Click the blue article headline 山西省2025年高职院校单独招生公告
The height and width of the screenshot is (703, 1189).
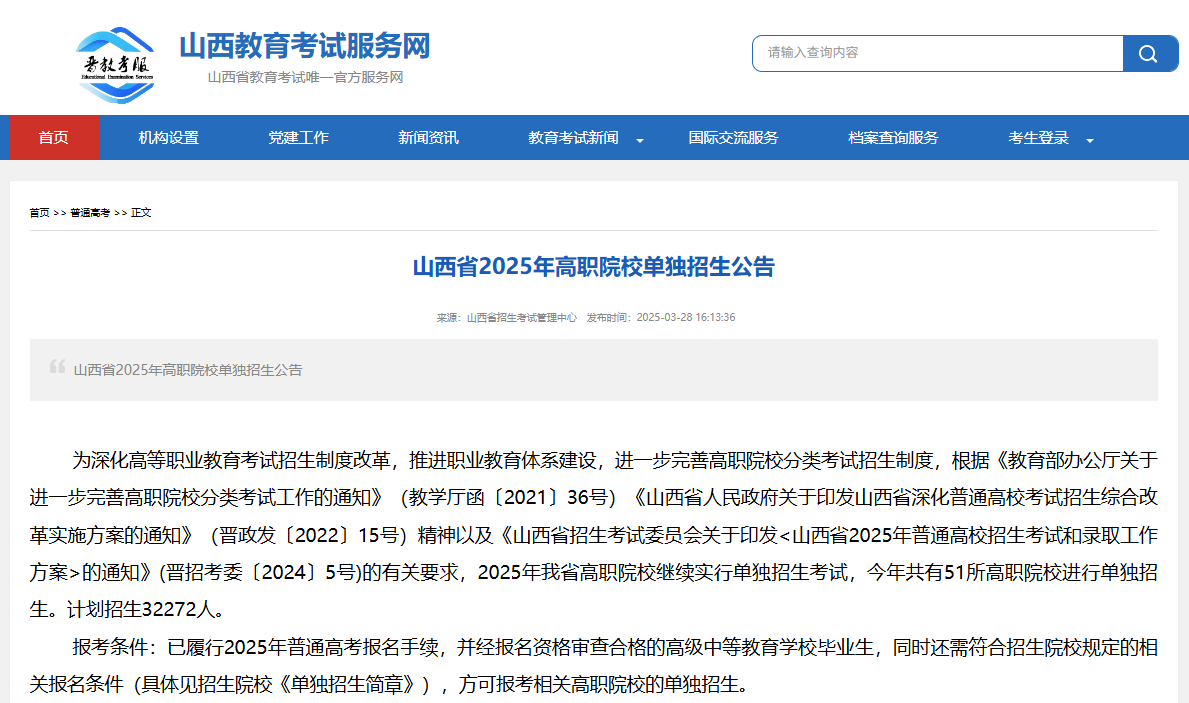pyautogui.click(x=593, y=267)
